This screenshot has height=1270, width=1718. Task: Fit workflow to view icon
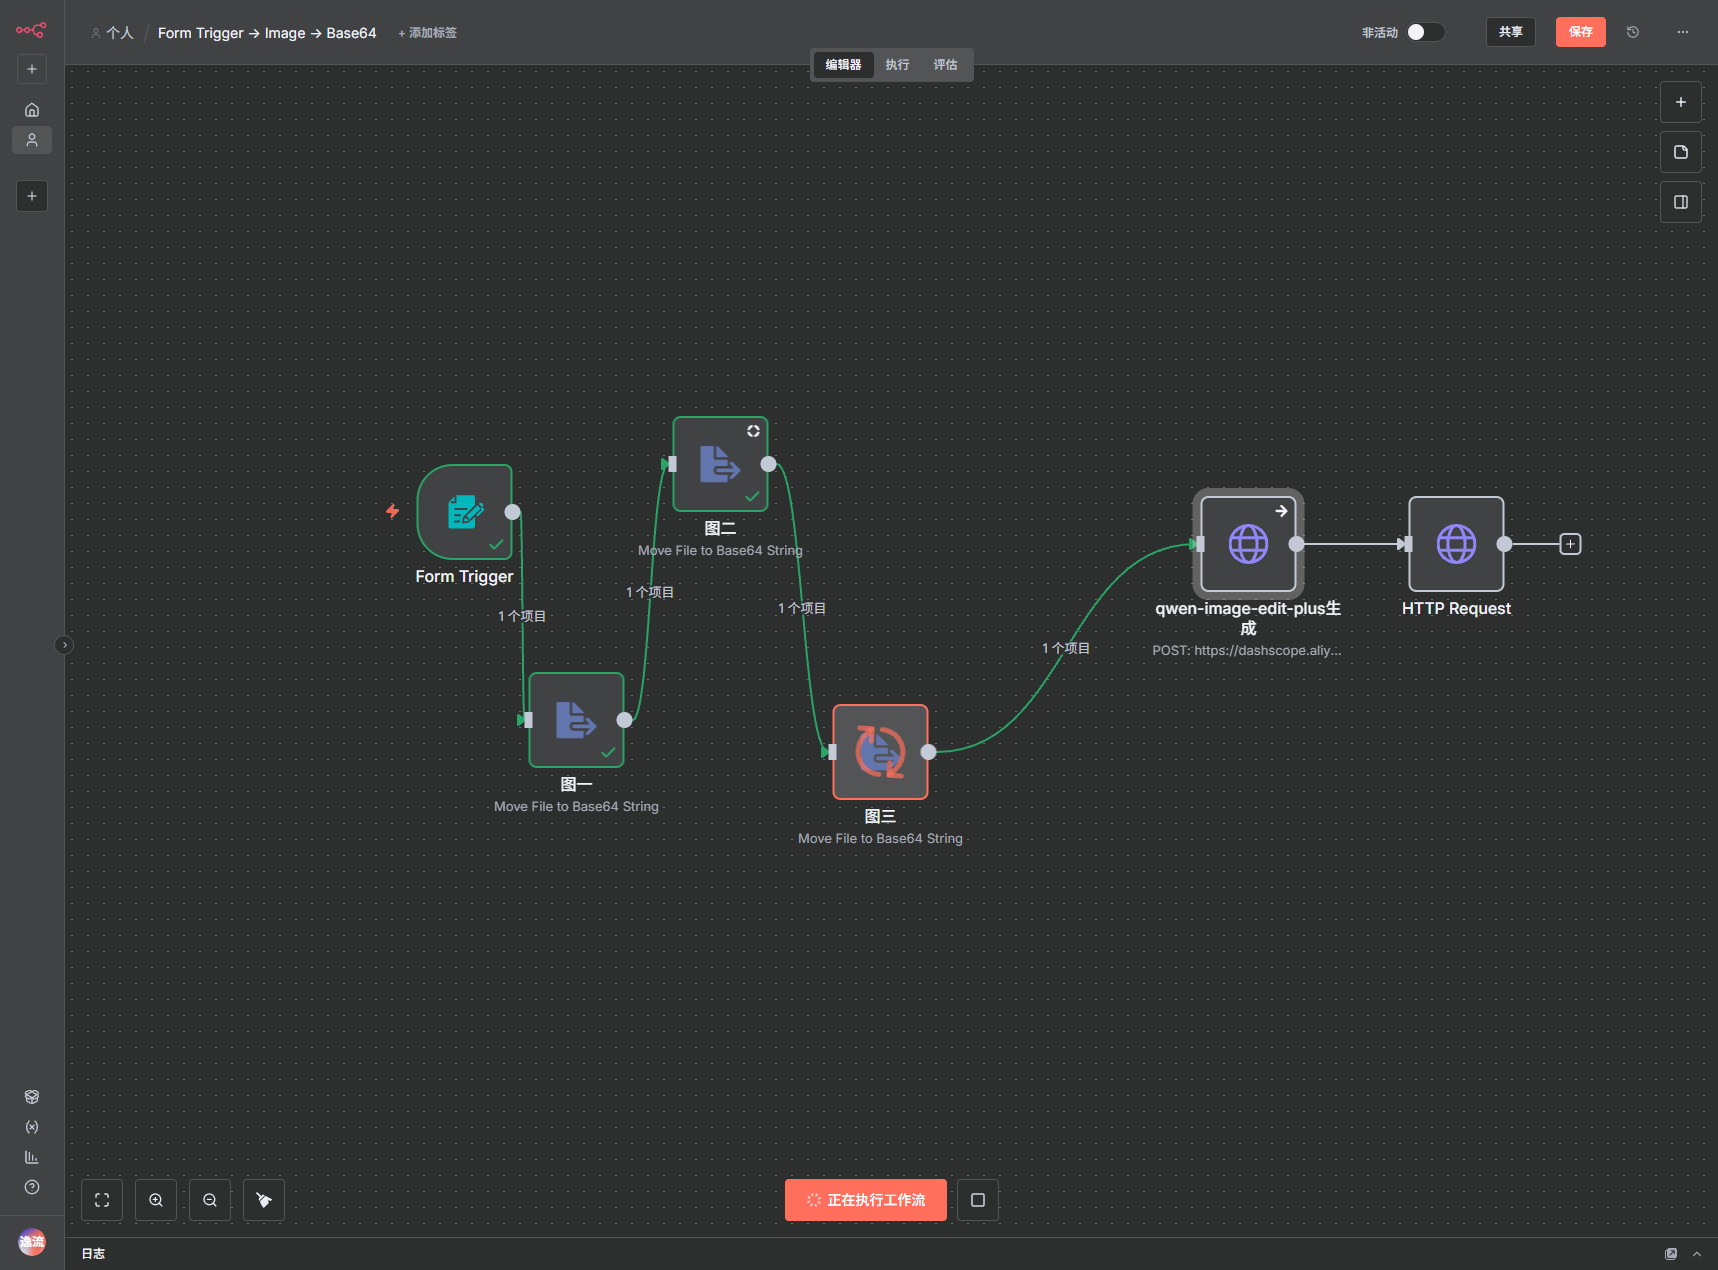pyautogui.click(x=102, y=1200)
